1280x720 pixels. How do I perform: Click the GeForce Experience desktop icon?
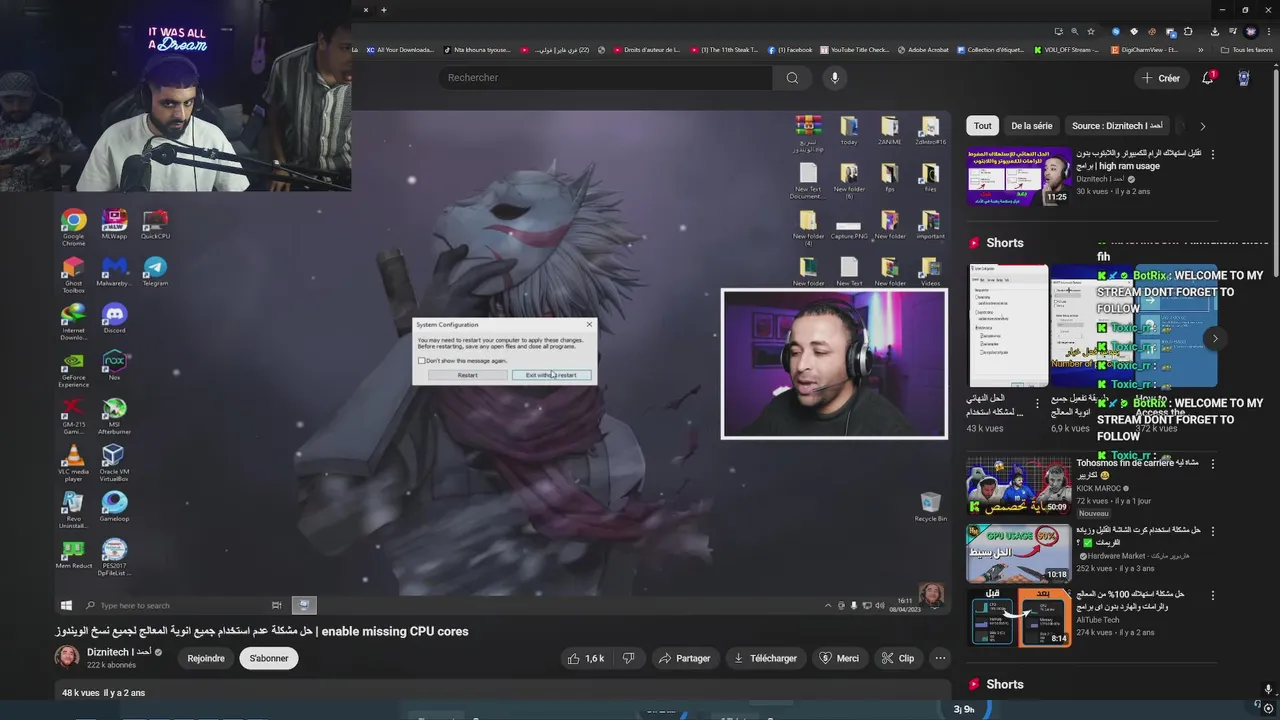tap(73, 369)
